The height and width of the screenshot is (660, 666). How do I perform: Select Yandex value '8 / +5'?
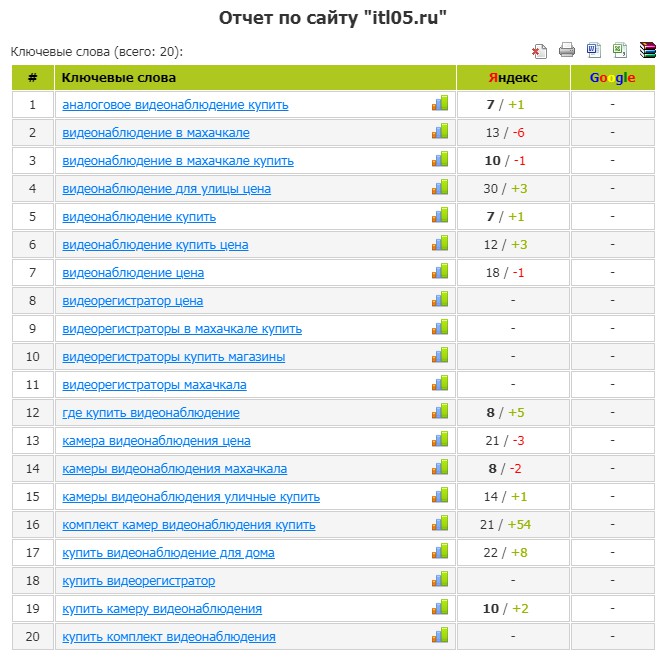click(x=505, y=413)
